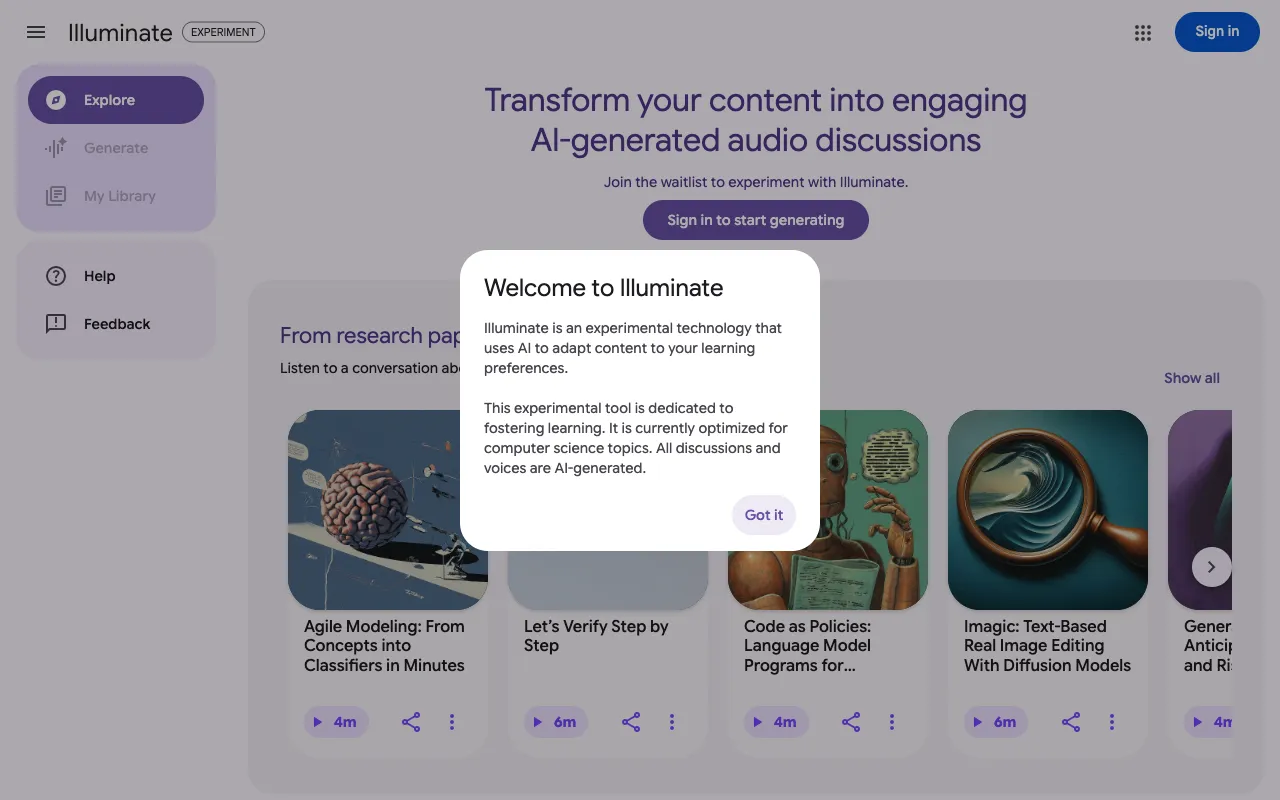
Task: Open options menu for Let's Verify Step by Step
Action: tap(672, 721)
